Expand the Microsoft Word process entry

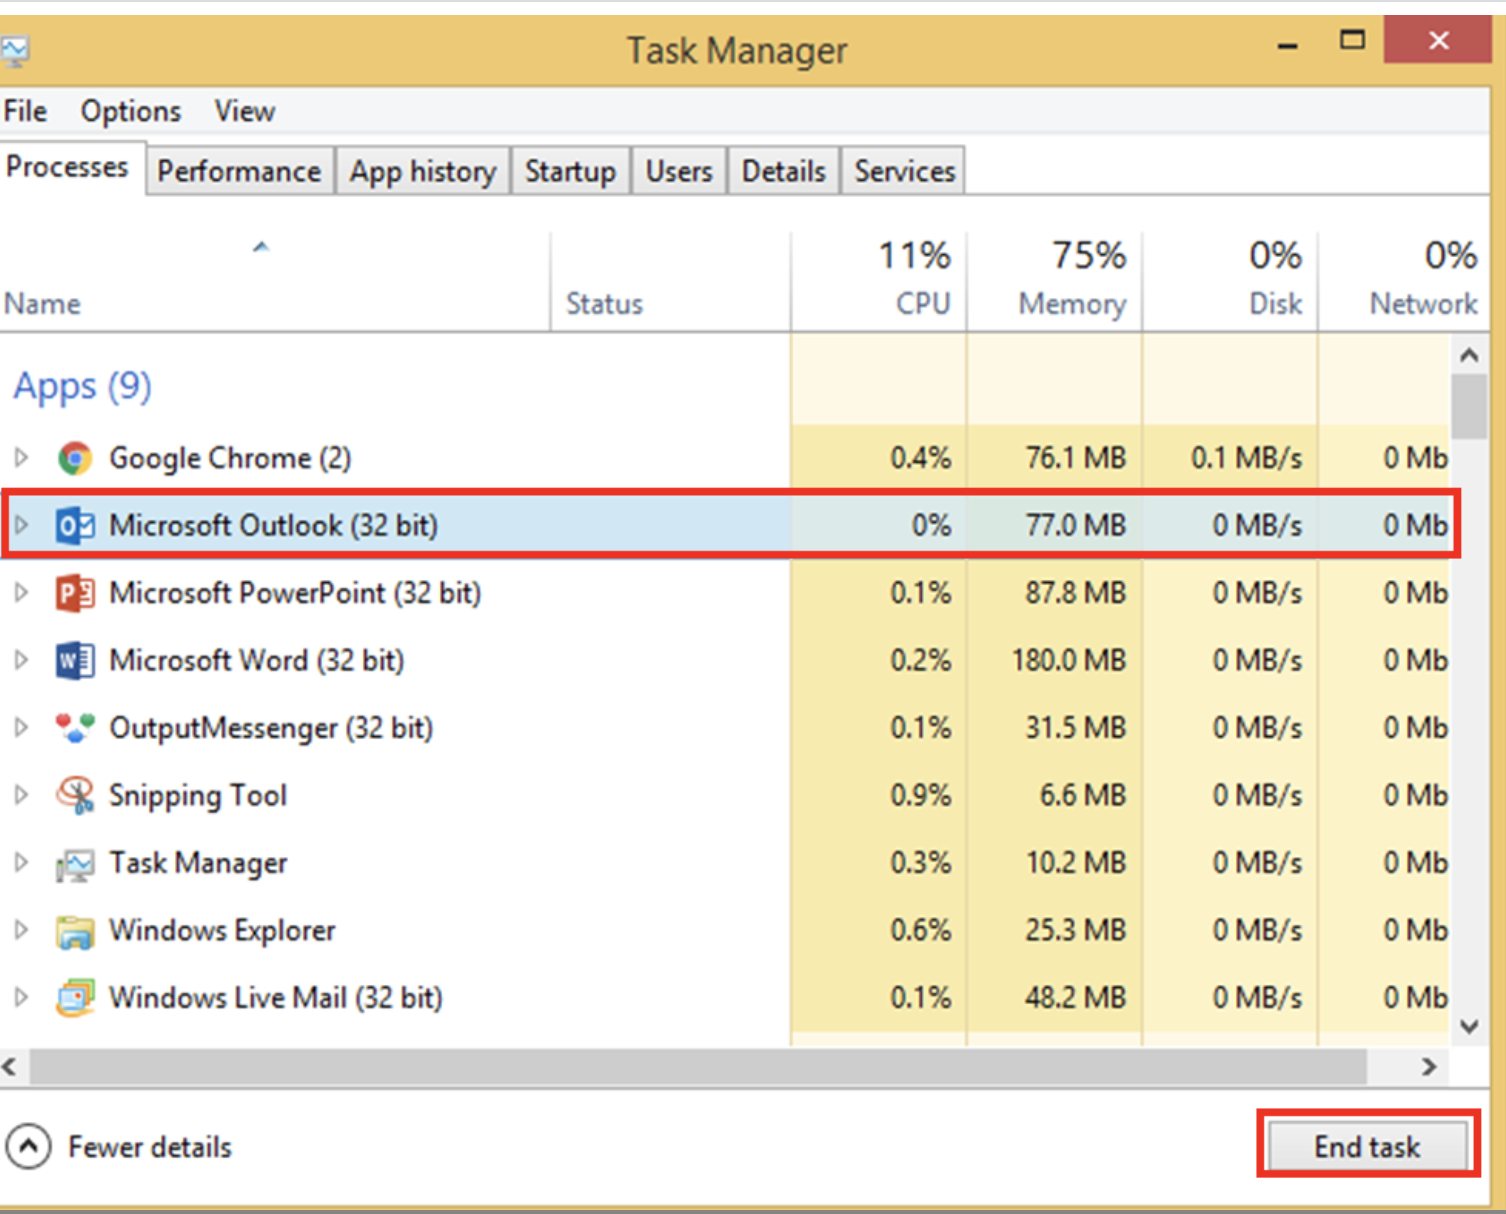(21, 660)
